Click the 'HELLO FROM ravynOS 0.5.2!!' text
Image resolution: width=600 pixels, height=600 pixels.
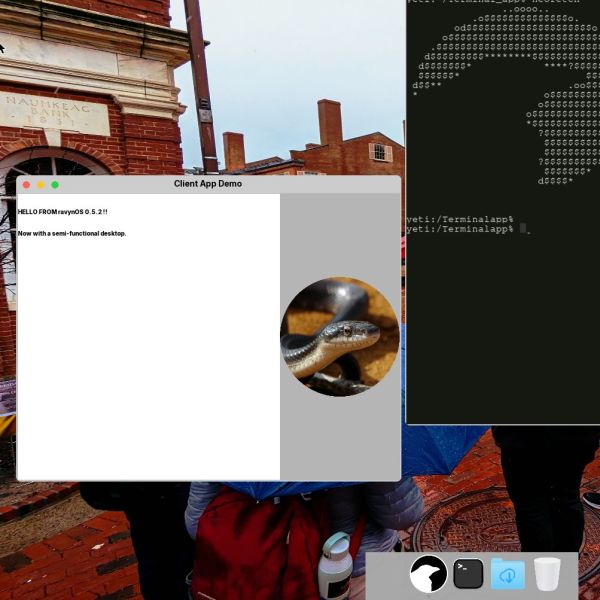(x=62, y=212)
